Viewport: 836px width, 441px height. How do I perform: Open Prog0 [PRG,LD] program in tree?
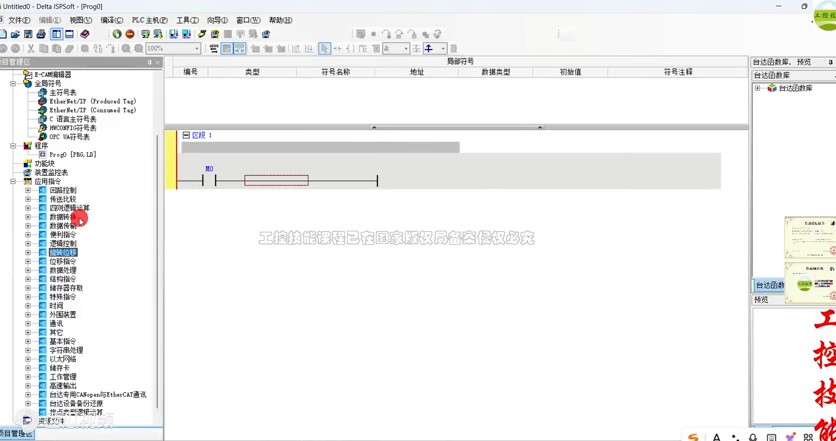click(72, 155)
